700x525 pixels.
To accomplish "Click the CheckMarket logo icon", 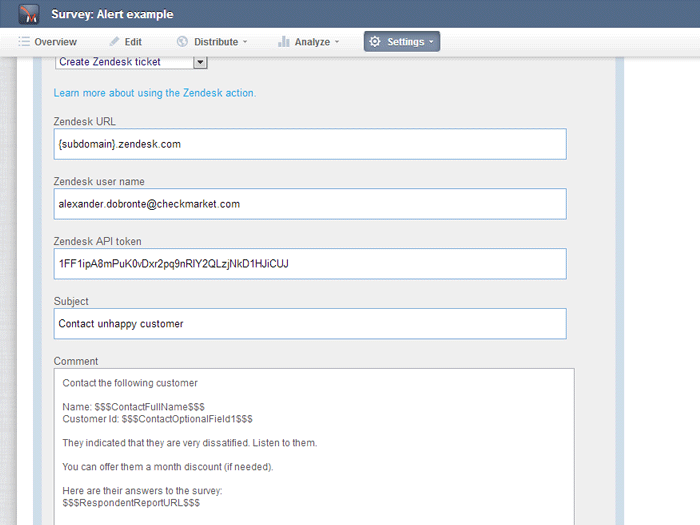I will pyautogui.click(x=29, y=15).
